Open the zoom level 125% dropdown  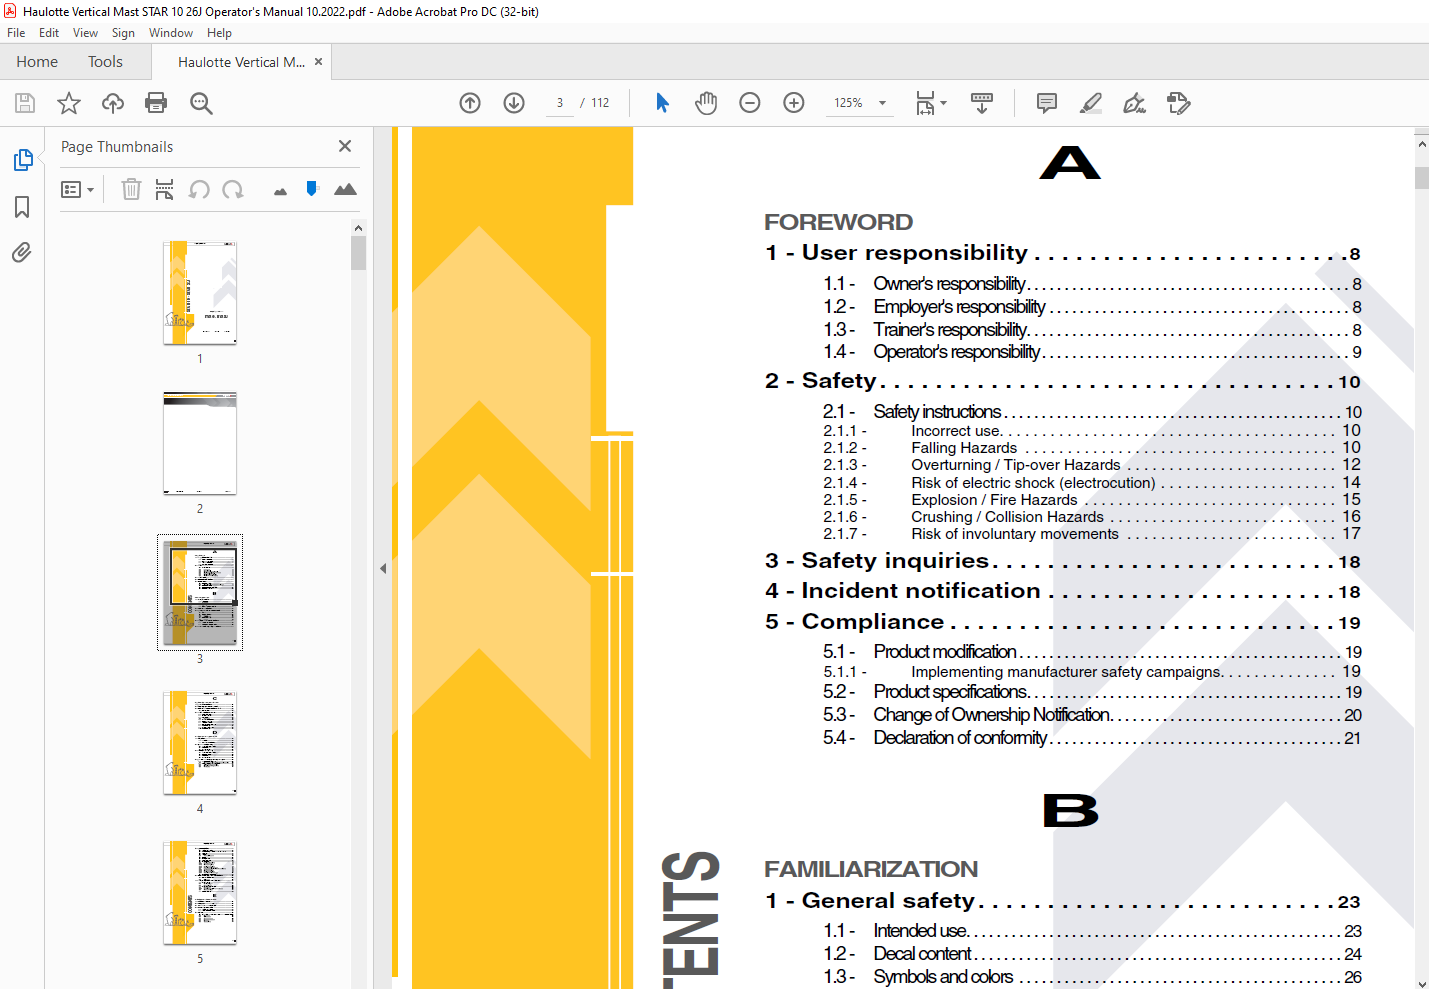(860, 103)
